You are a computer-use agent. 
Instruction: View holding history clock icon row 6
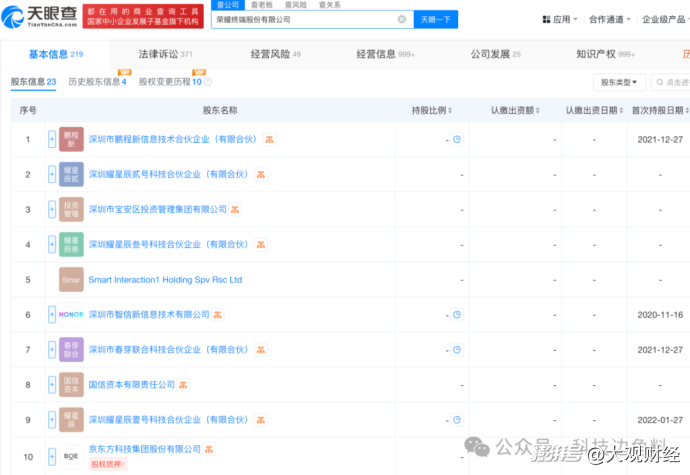click(457, 314)
